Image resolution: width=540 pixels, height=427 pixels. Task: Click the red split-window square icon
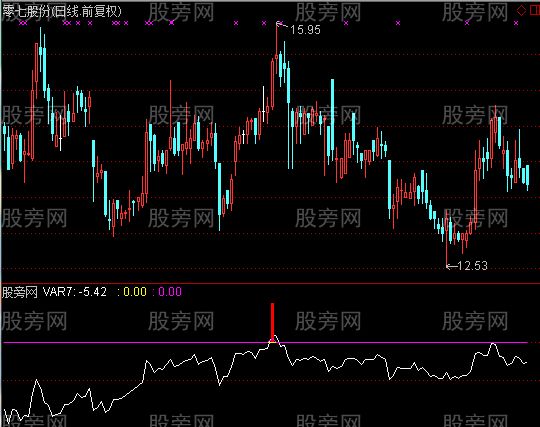[535, 11]
